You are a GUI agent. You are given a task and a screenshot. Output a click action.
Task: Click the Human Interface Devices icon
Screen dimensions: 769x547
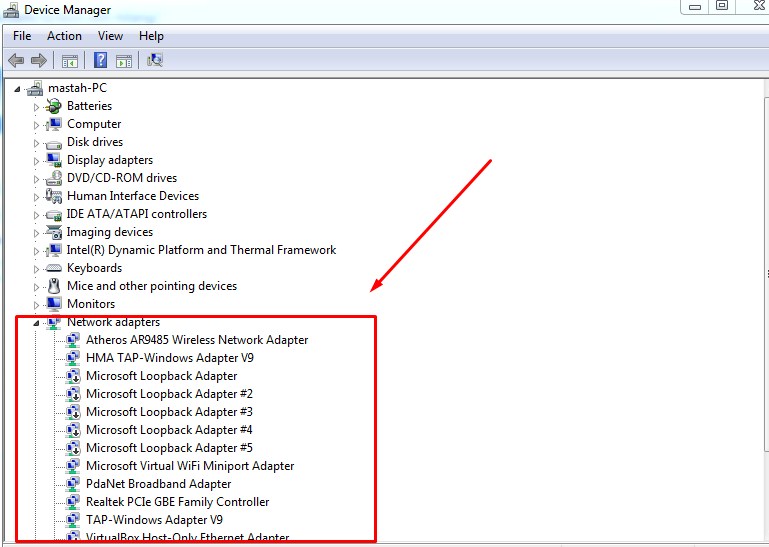(53, 196)
